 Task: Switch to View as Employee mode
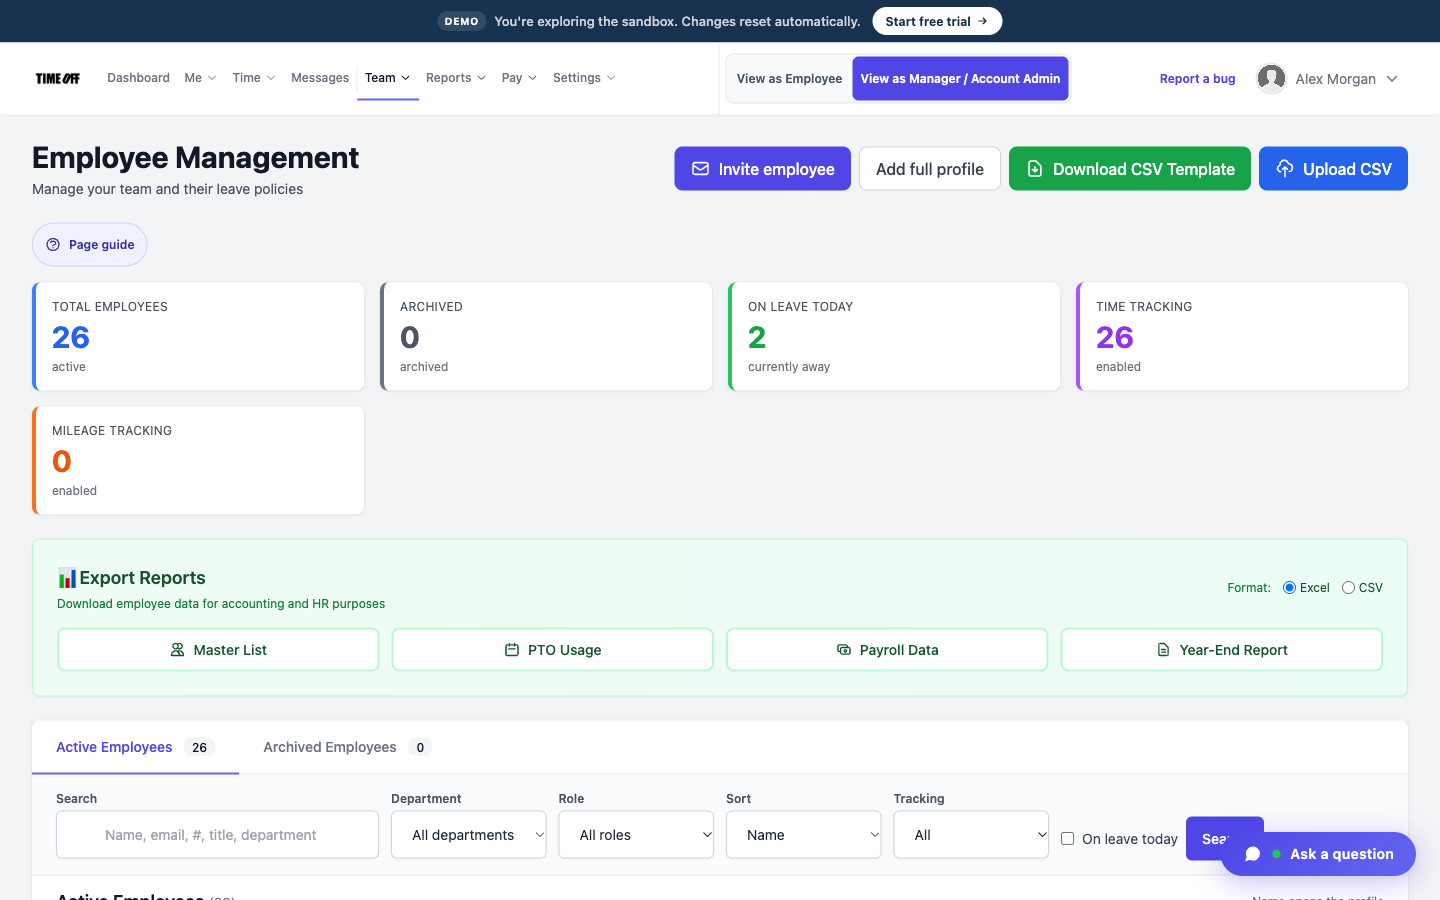tap(789, 79)
